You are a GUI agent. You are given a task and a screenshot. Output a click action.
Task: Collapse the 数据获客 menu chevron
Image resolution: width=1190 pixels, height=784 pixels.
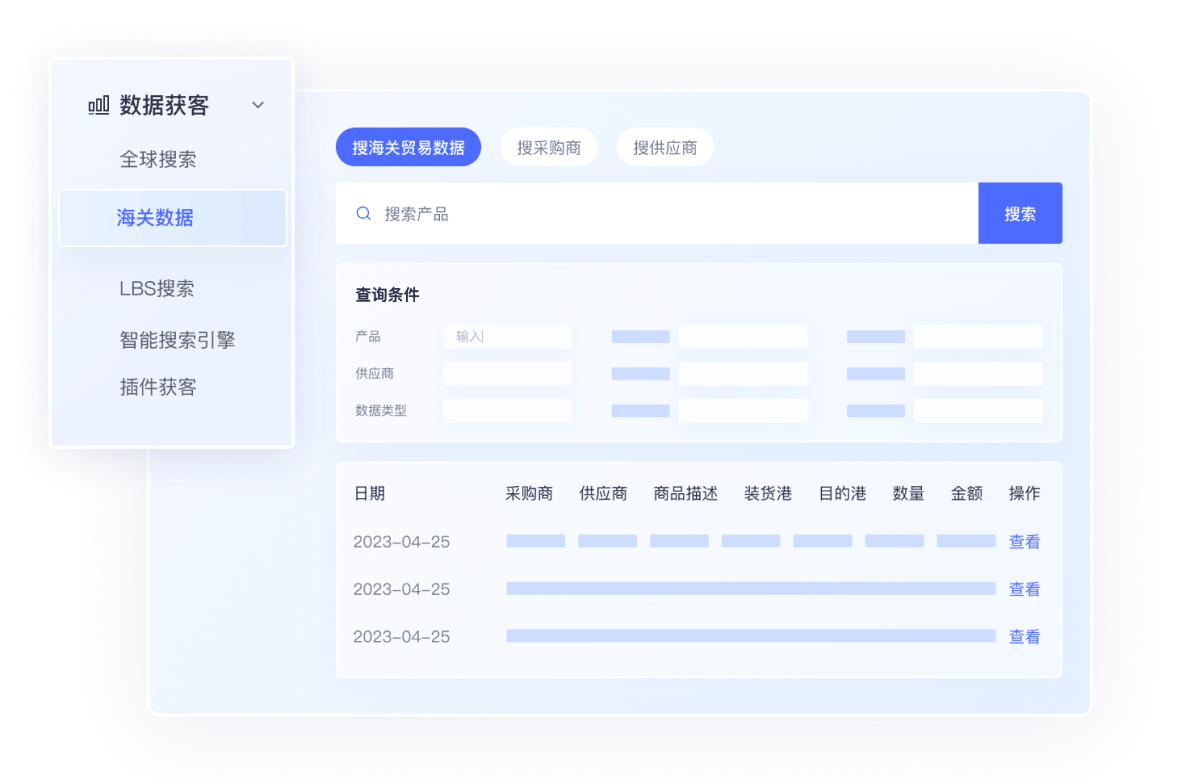(258, 105)
